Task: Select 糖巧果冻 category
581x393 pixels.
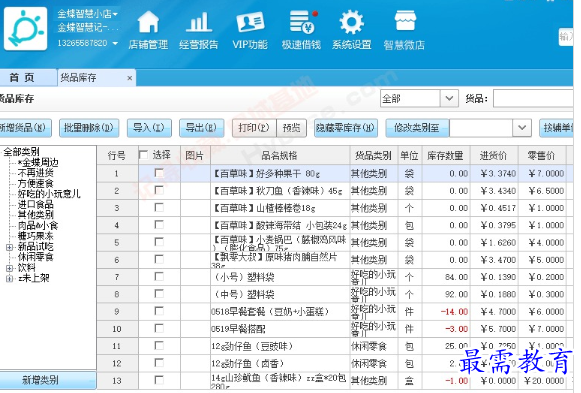Action: point(36,236)
